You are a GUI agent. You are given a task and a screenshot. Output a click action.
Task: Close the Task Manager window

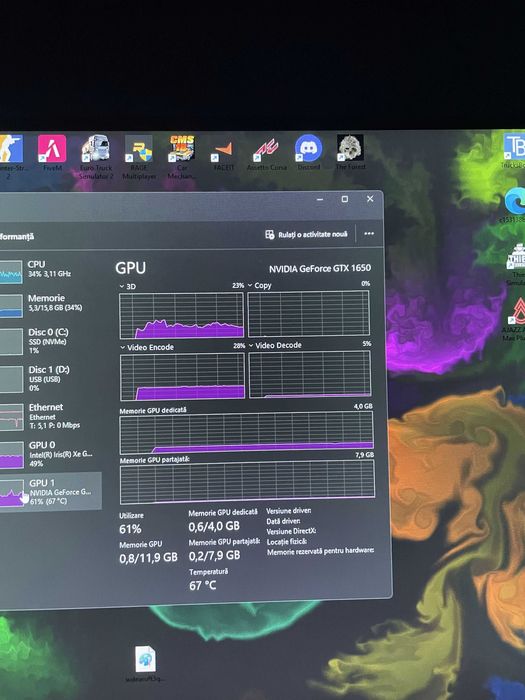tap(370, 199)
